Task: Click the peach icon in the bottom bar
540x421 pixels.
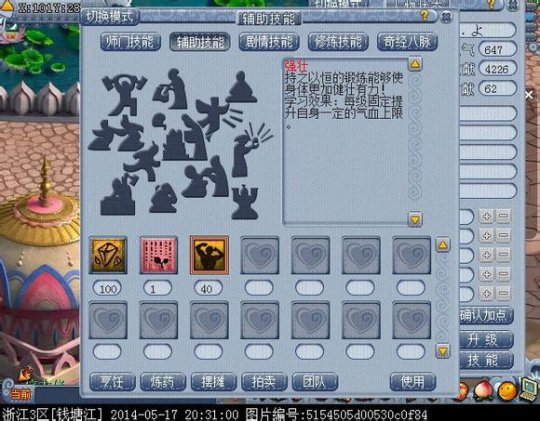Action: [x=484, y=391]
